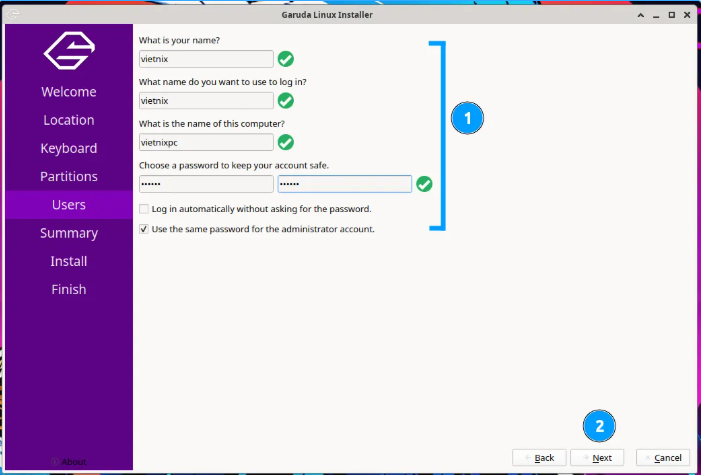Screen dimensions: 701x475
Task: Proceed with the Next button
Action: point(597,458)
